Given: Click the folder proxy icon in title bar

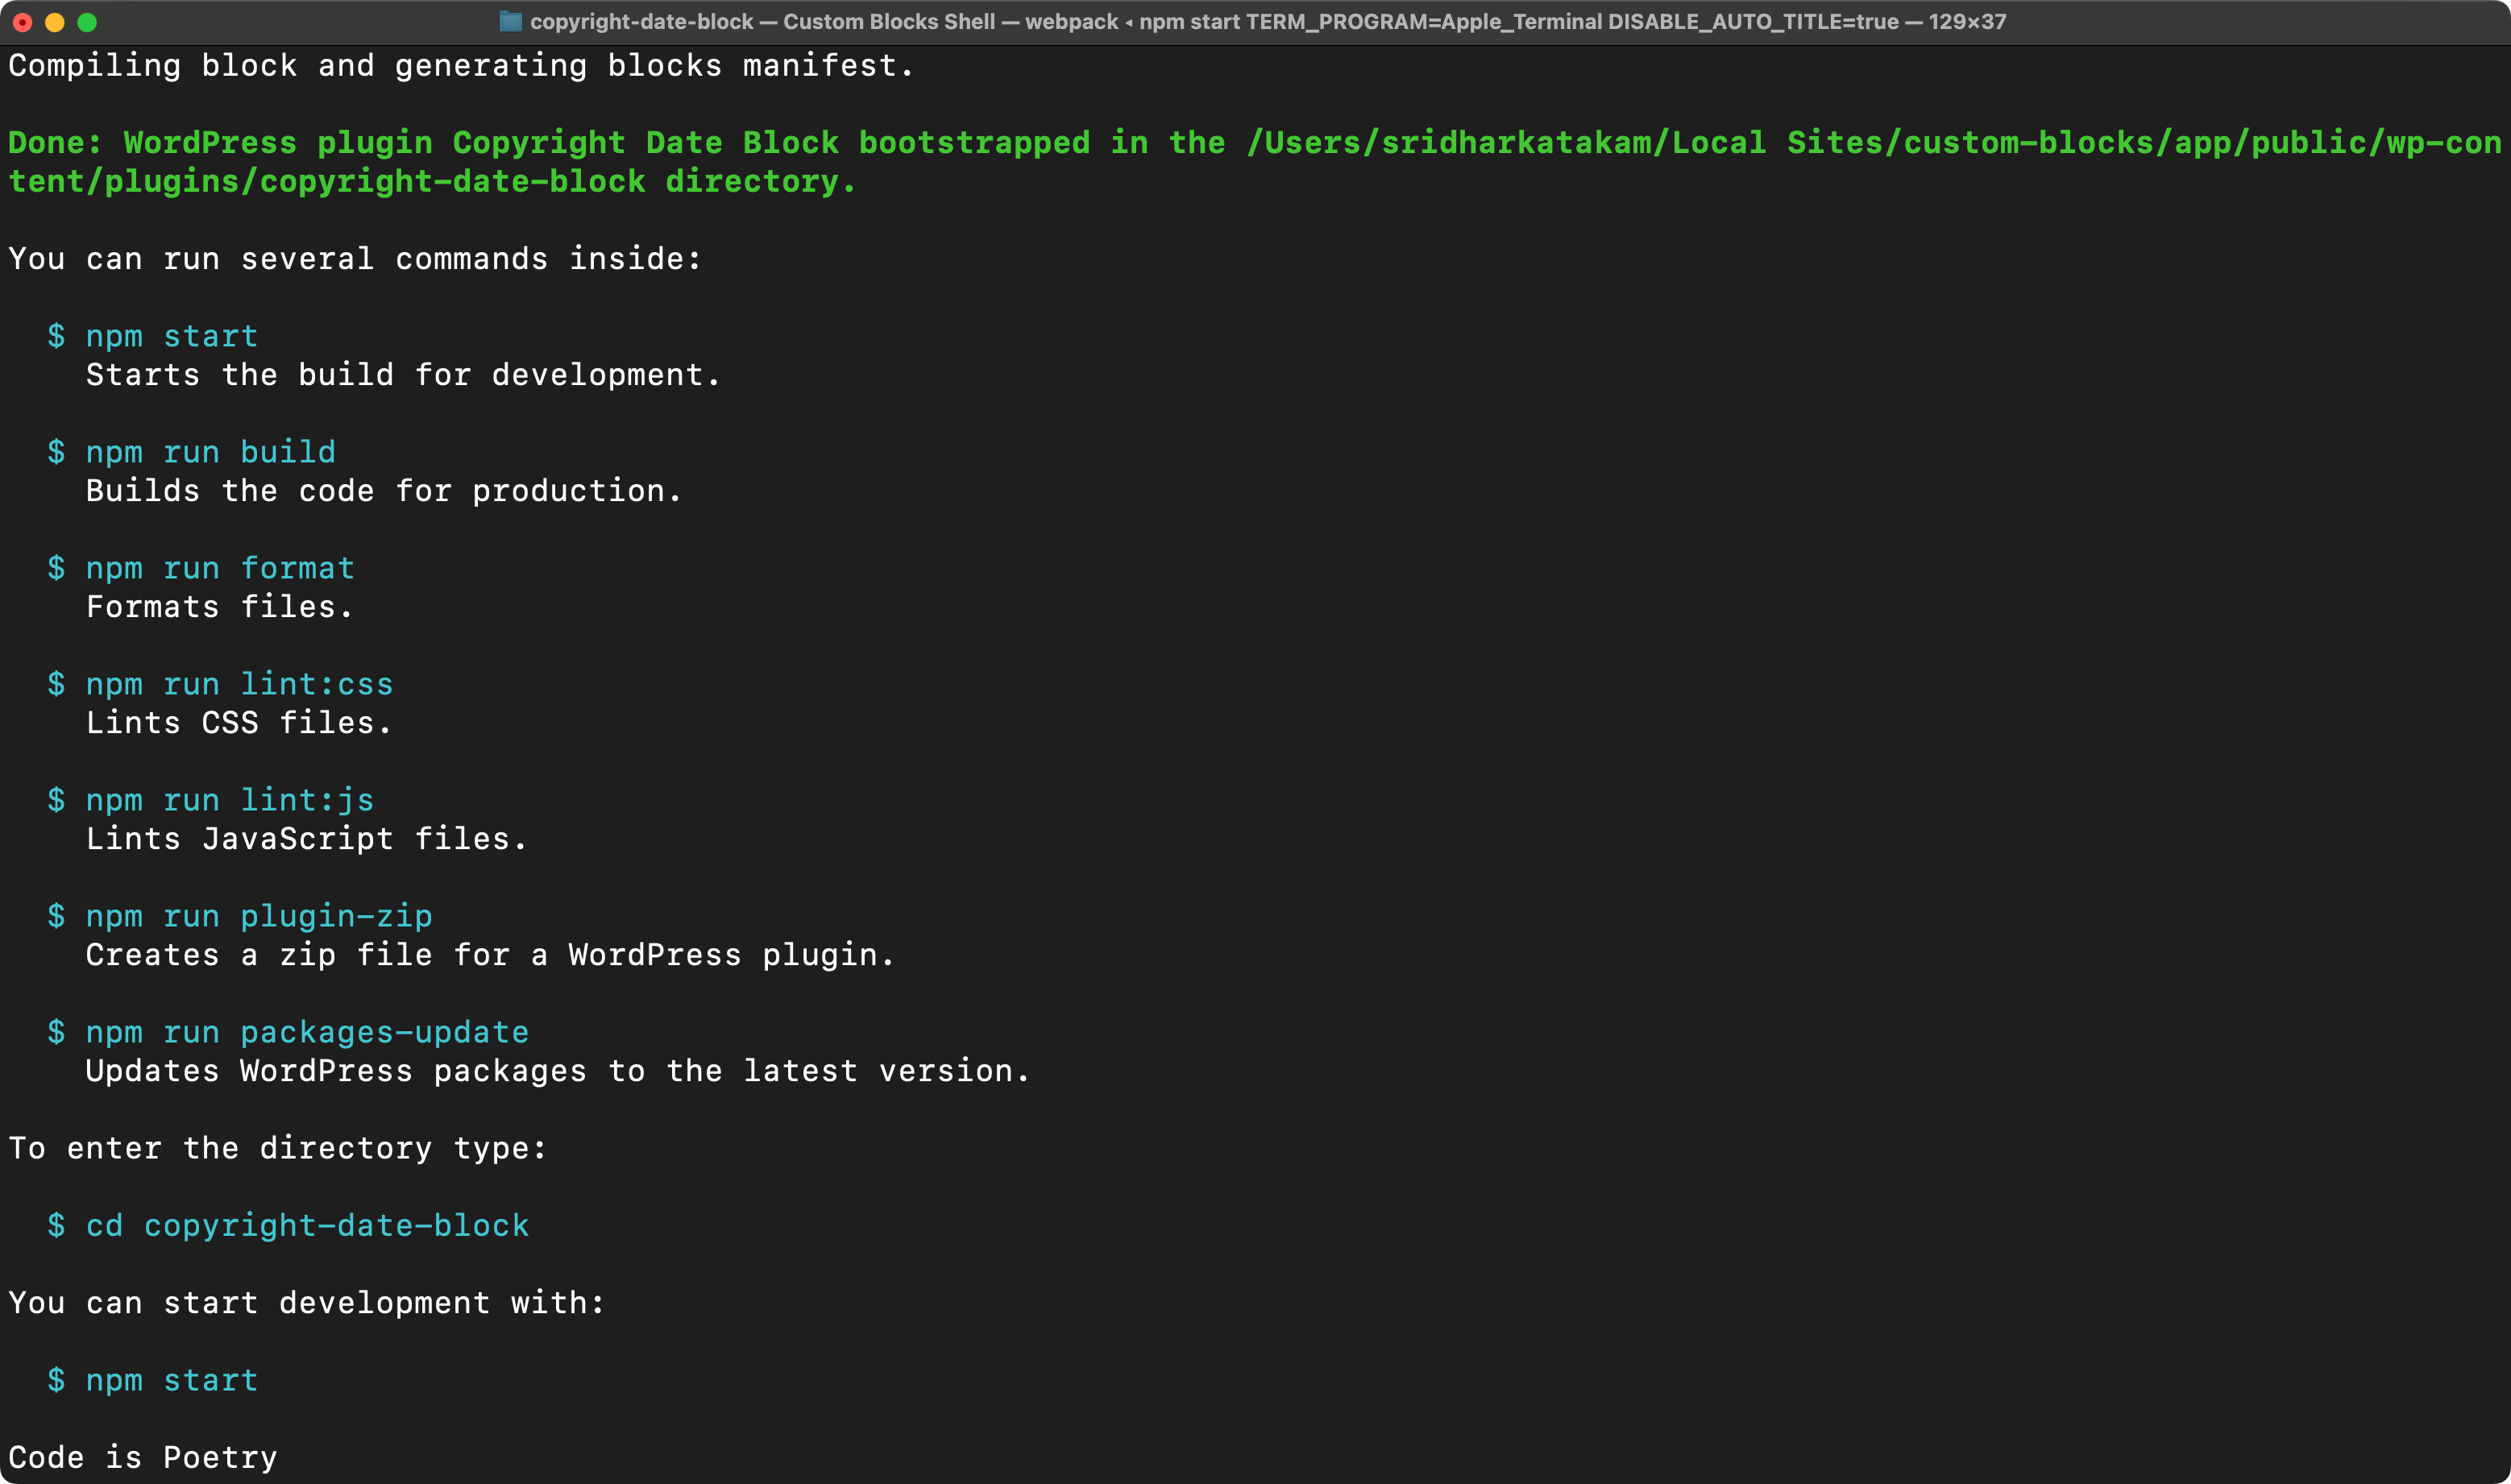Looking at the screenshot, I should pyautogui.click(x=510, y=21).
